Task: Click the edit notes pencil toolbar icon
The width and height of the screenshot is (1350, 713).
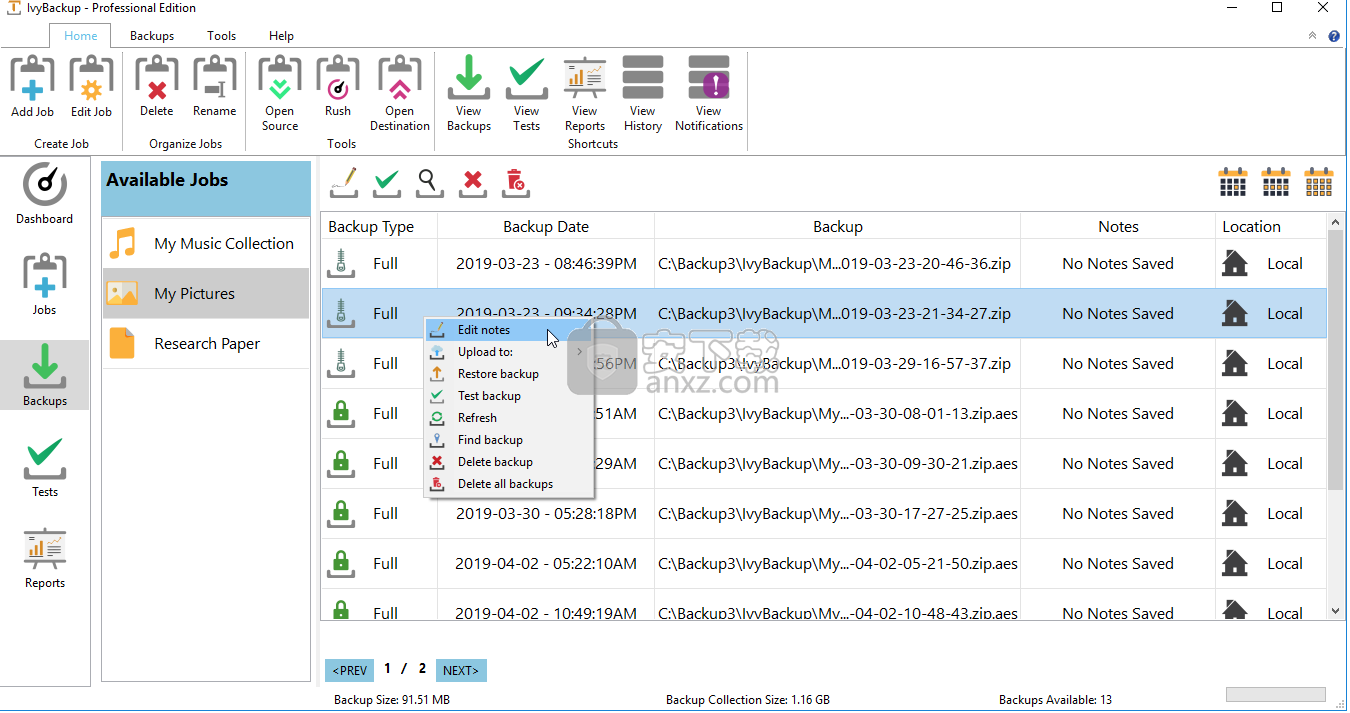Action: (x=344, y=181)
